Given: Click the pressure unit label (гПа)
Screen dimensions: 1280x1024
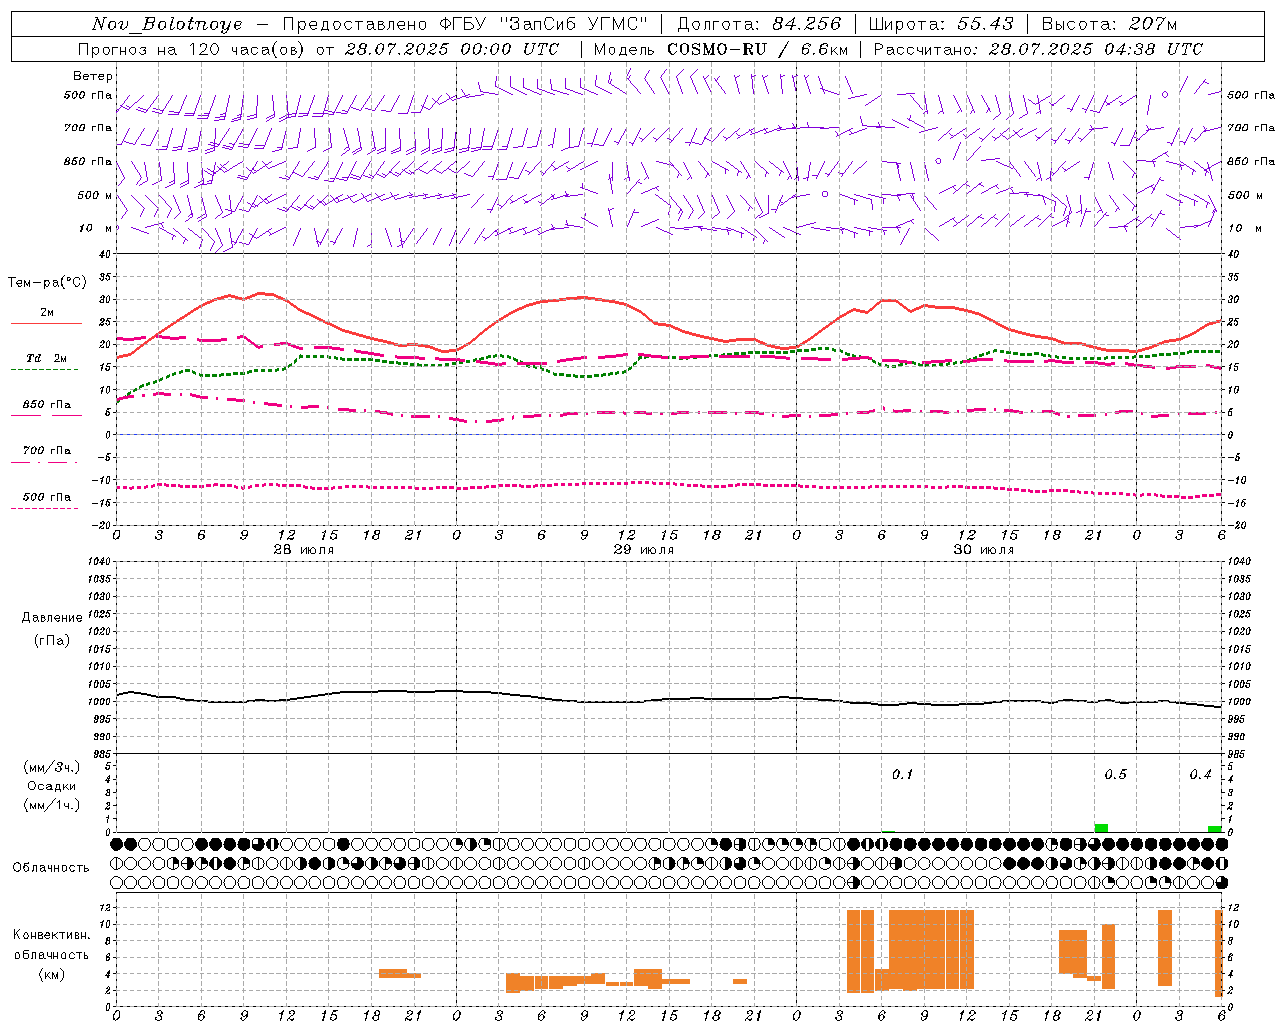Looking at the screenshot, I should (52, 640).
